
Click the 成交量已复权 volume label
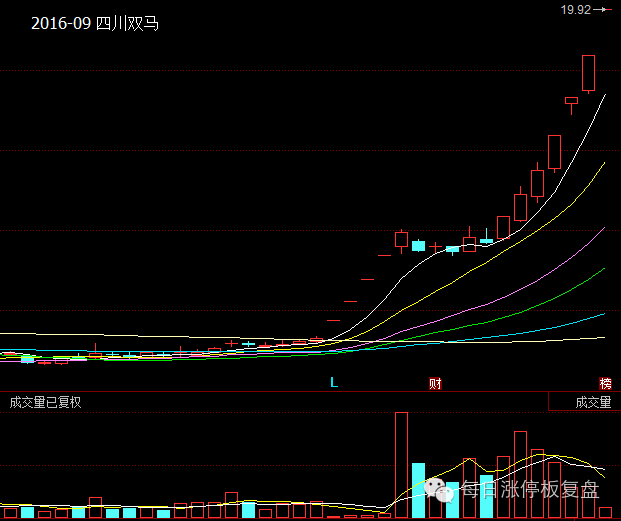point(45,402)
